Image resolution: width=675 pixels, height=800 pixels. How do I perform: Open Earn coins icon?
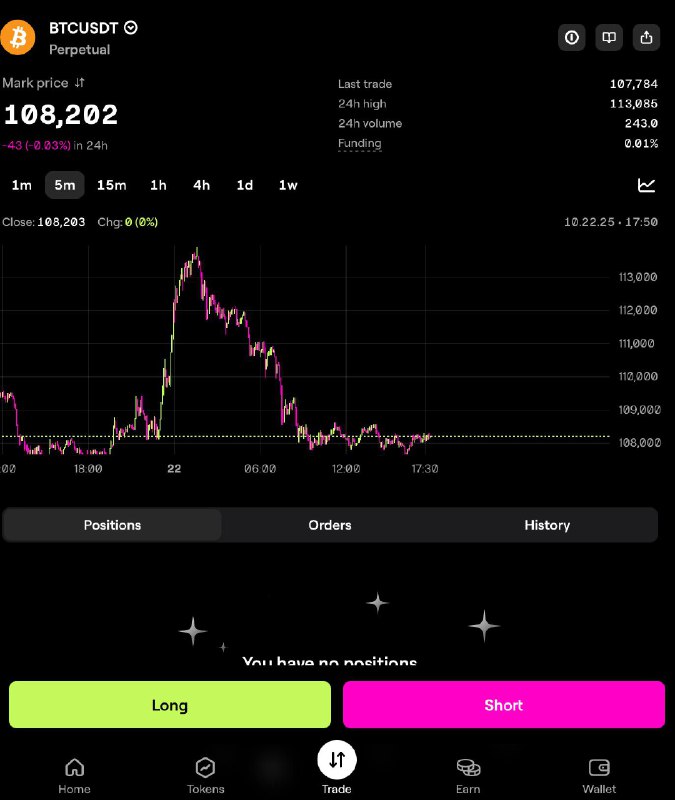click(x=468, y=767)
